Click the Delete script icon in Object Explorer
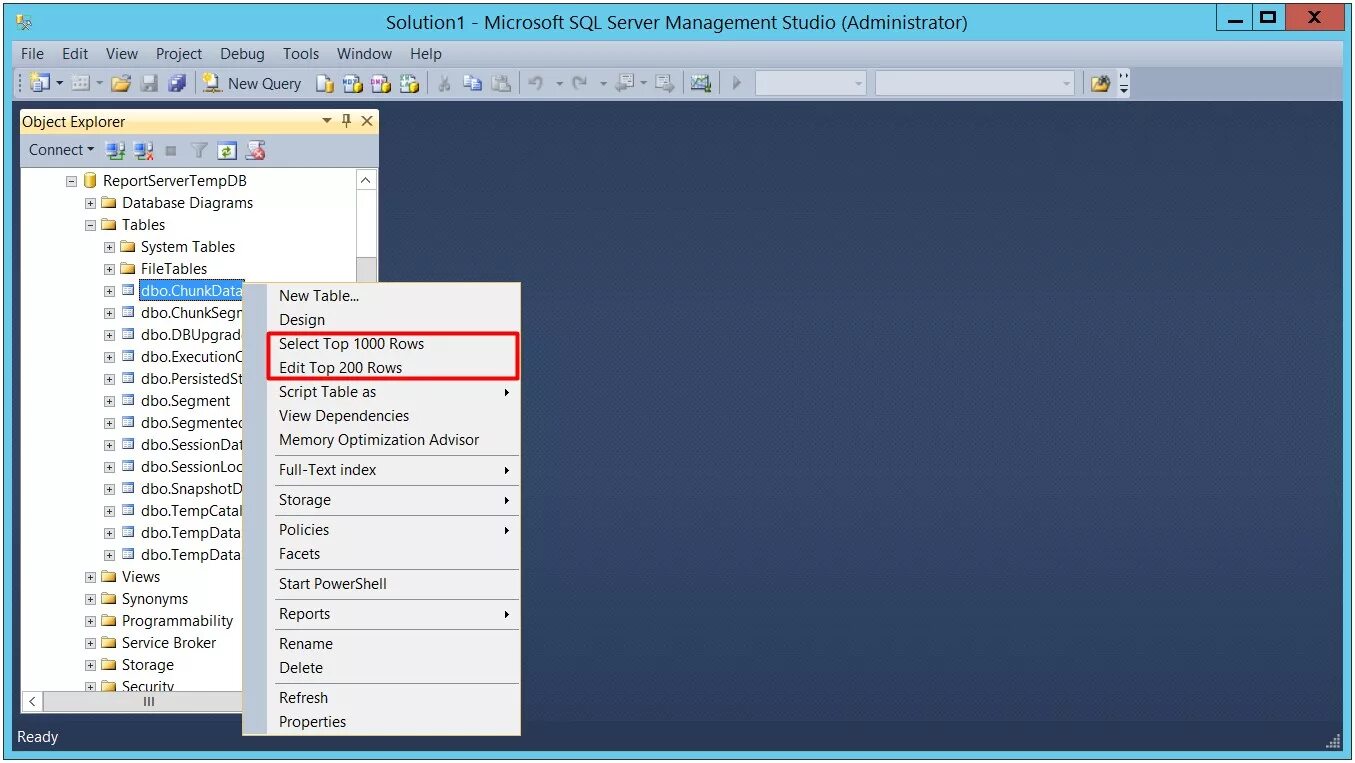1355x763 pixels. (x=256, y=150)
